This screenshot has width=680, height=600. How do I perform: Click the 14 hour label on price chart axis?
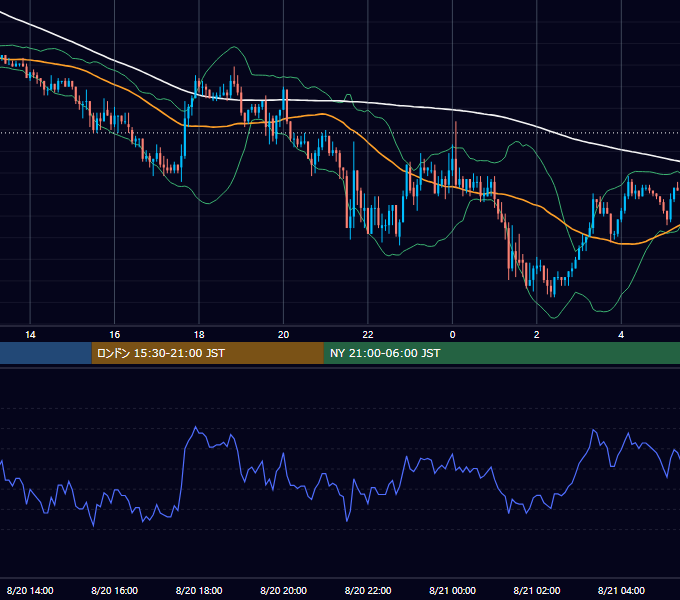30,335
